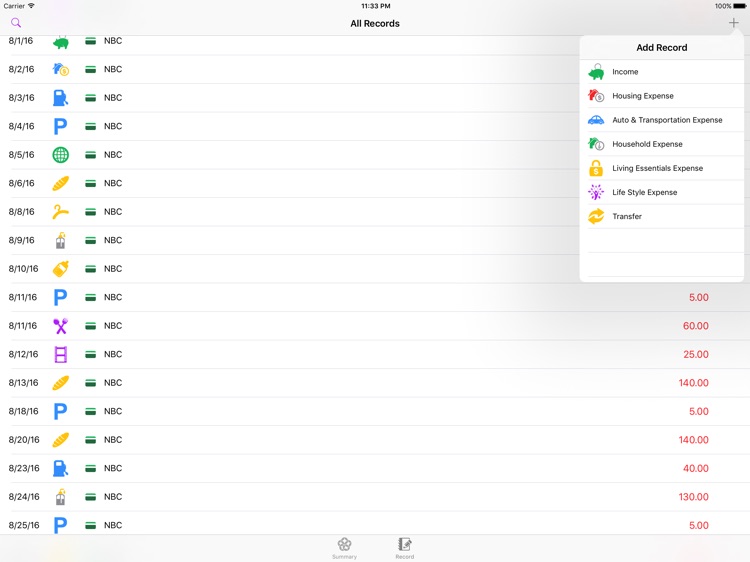
Task: Click soap dispenser icon on 8/24/16
Action: [x=60, y=496]
